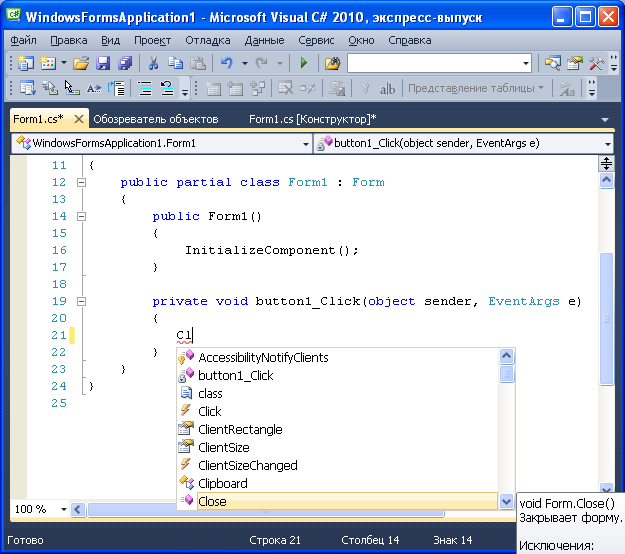Uncomment the selected lines icon
This screenshot has height=554, width=625.
tap(167, 88)
